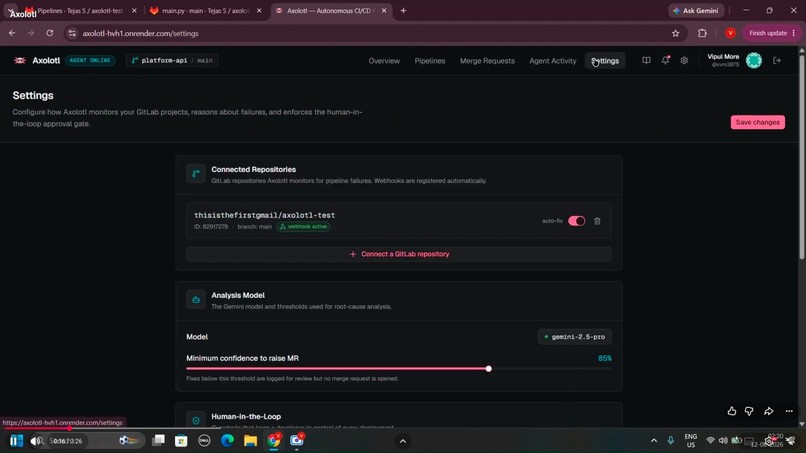Viewport: 806px width, 453px height.
Task: Delete the axolotl-test repository with the trash icon
Action: click(x=597, y=221)
